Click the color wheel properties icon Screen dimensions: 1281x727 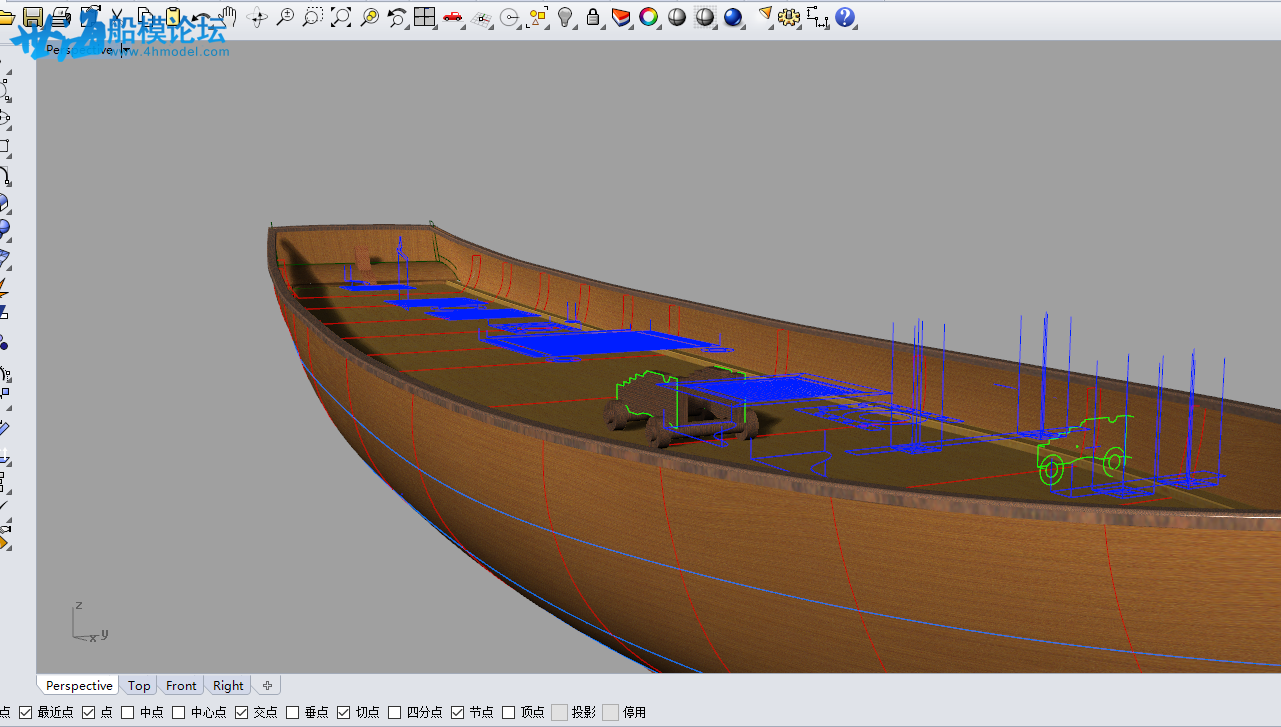point(649,17)
